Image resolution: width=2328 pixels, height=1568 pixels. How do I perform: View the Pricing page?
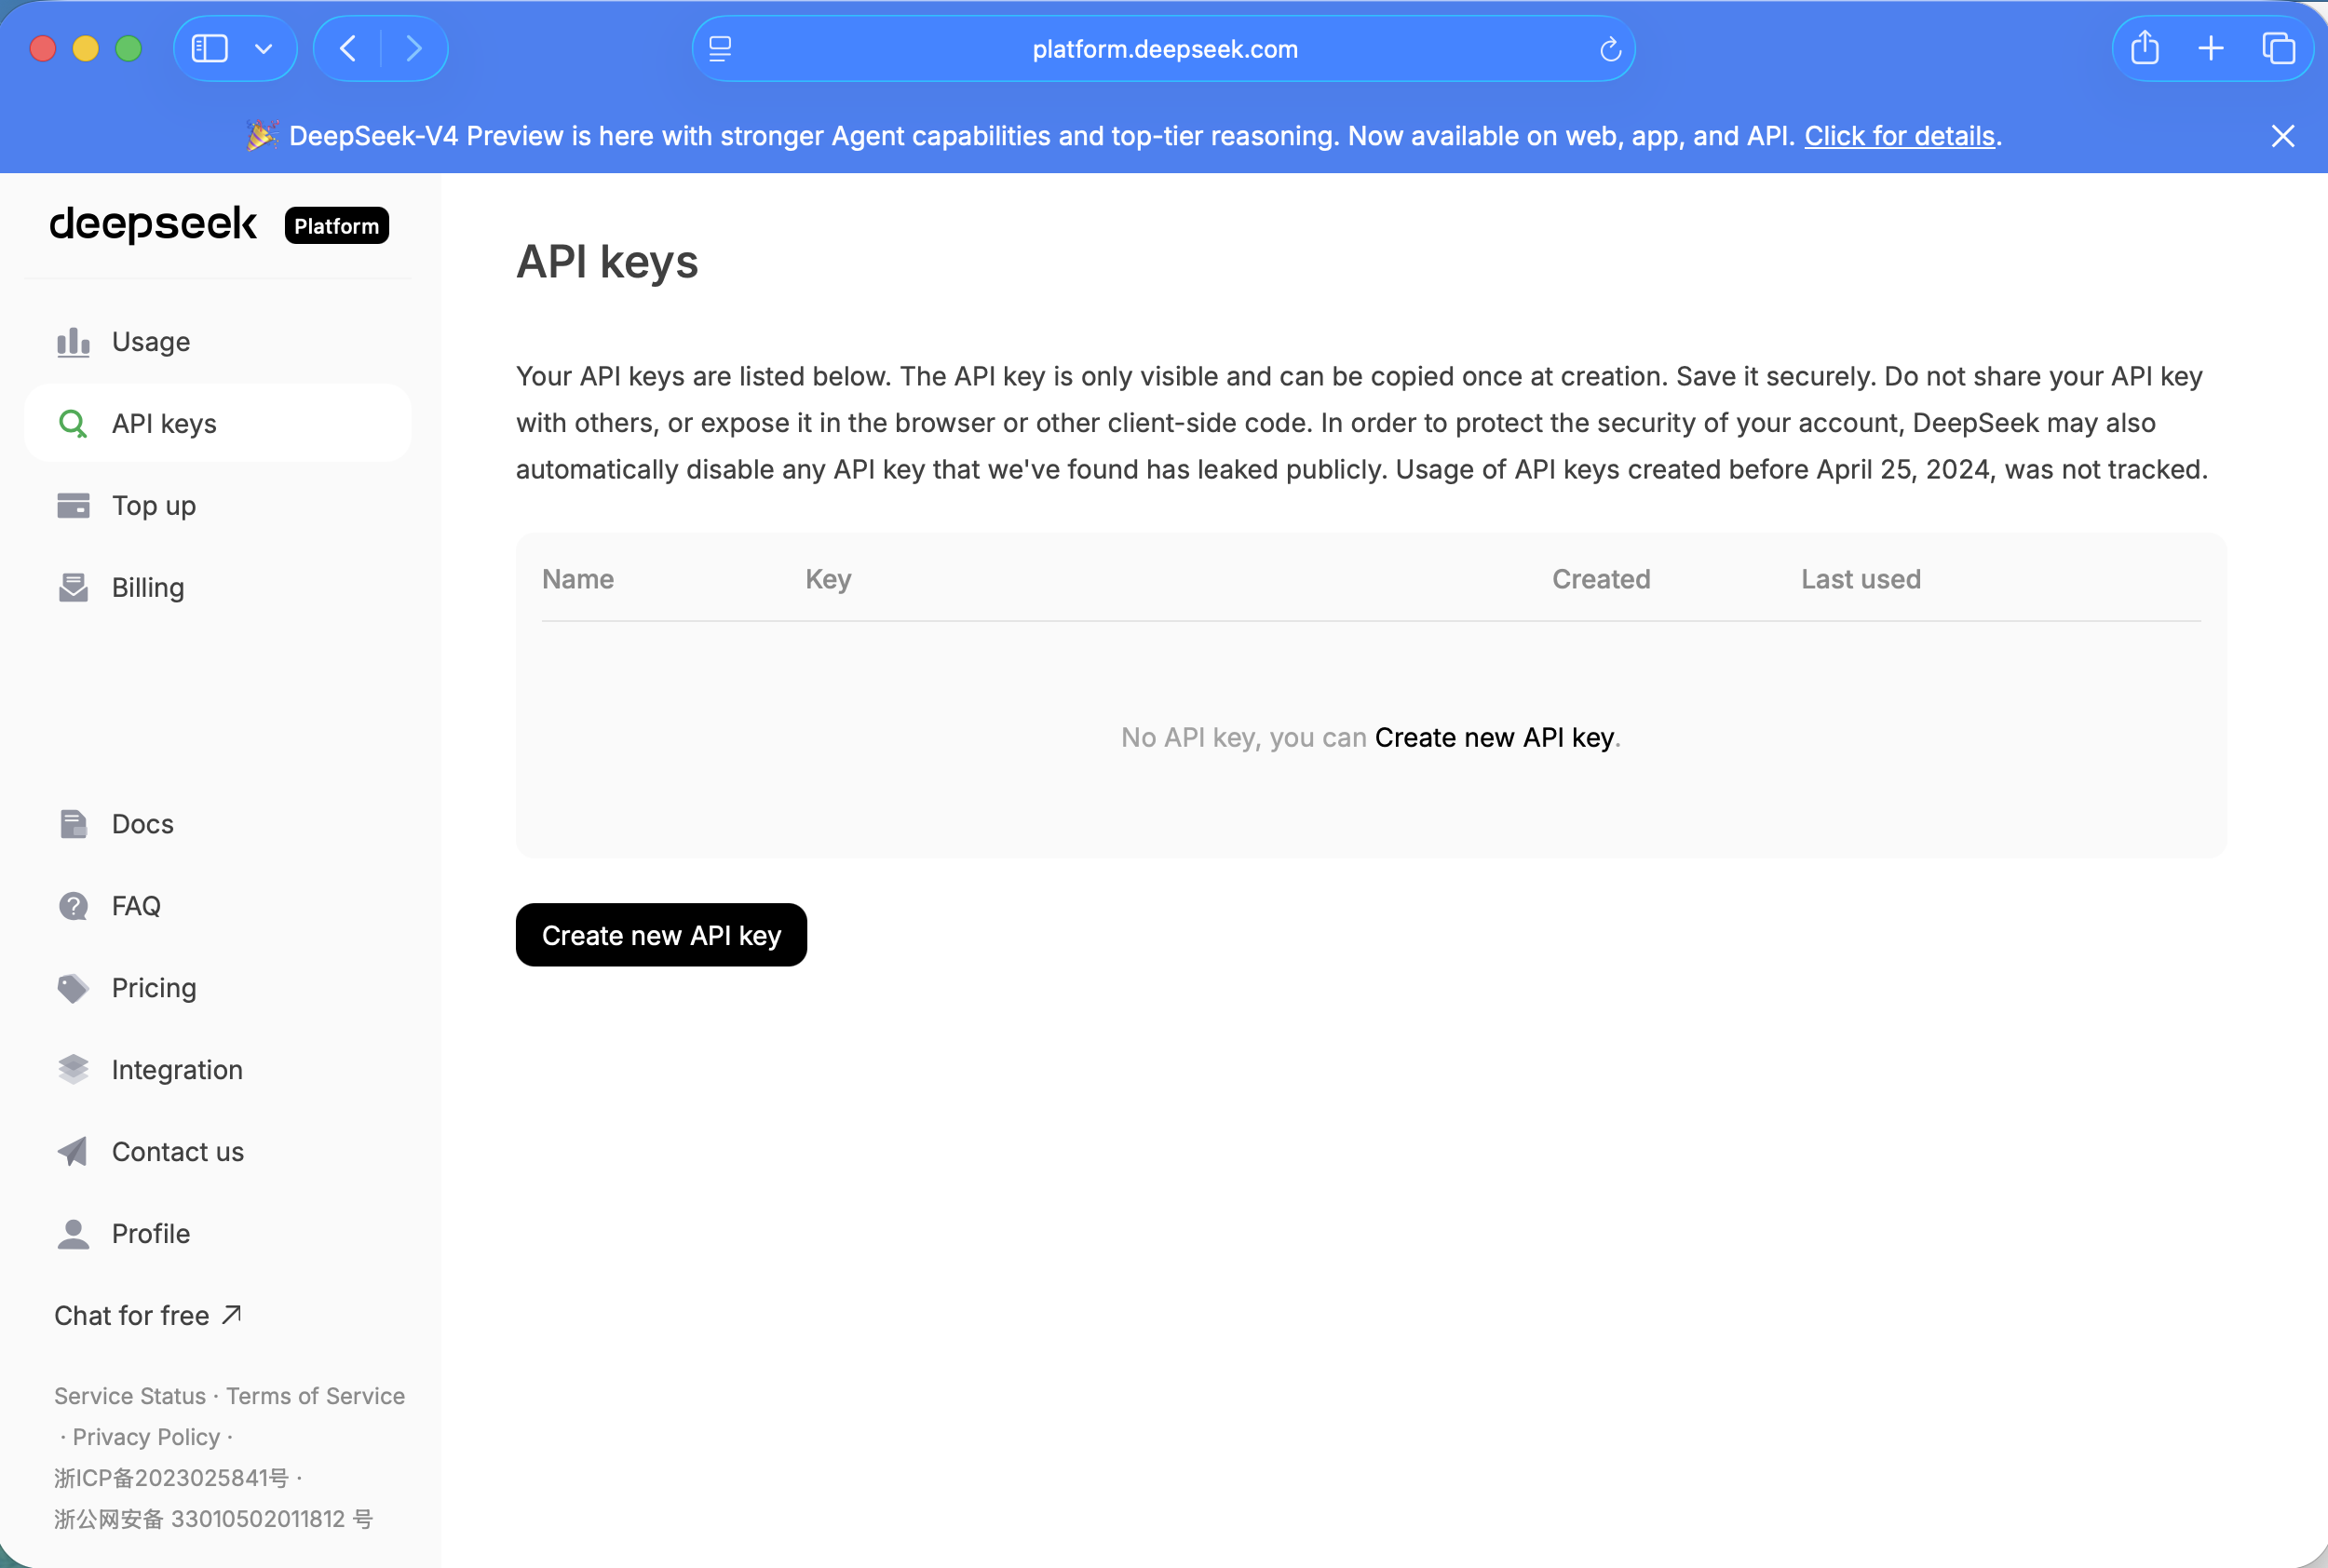tap(218, 988)
